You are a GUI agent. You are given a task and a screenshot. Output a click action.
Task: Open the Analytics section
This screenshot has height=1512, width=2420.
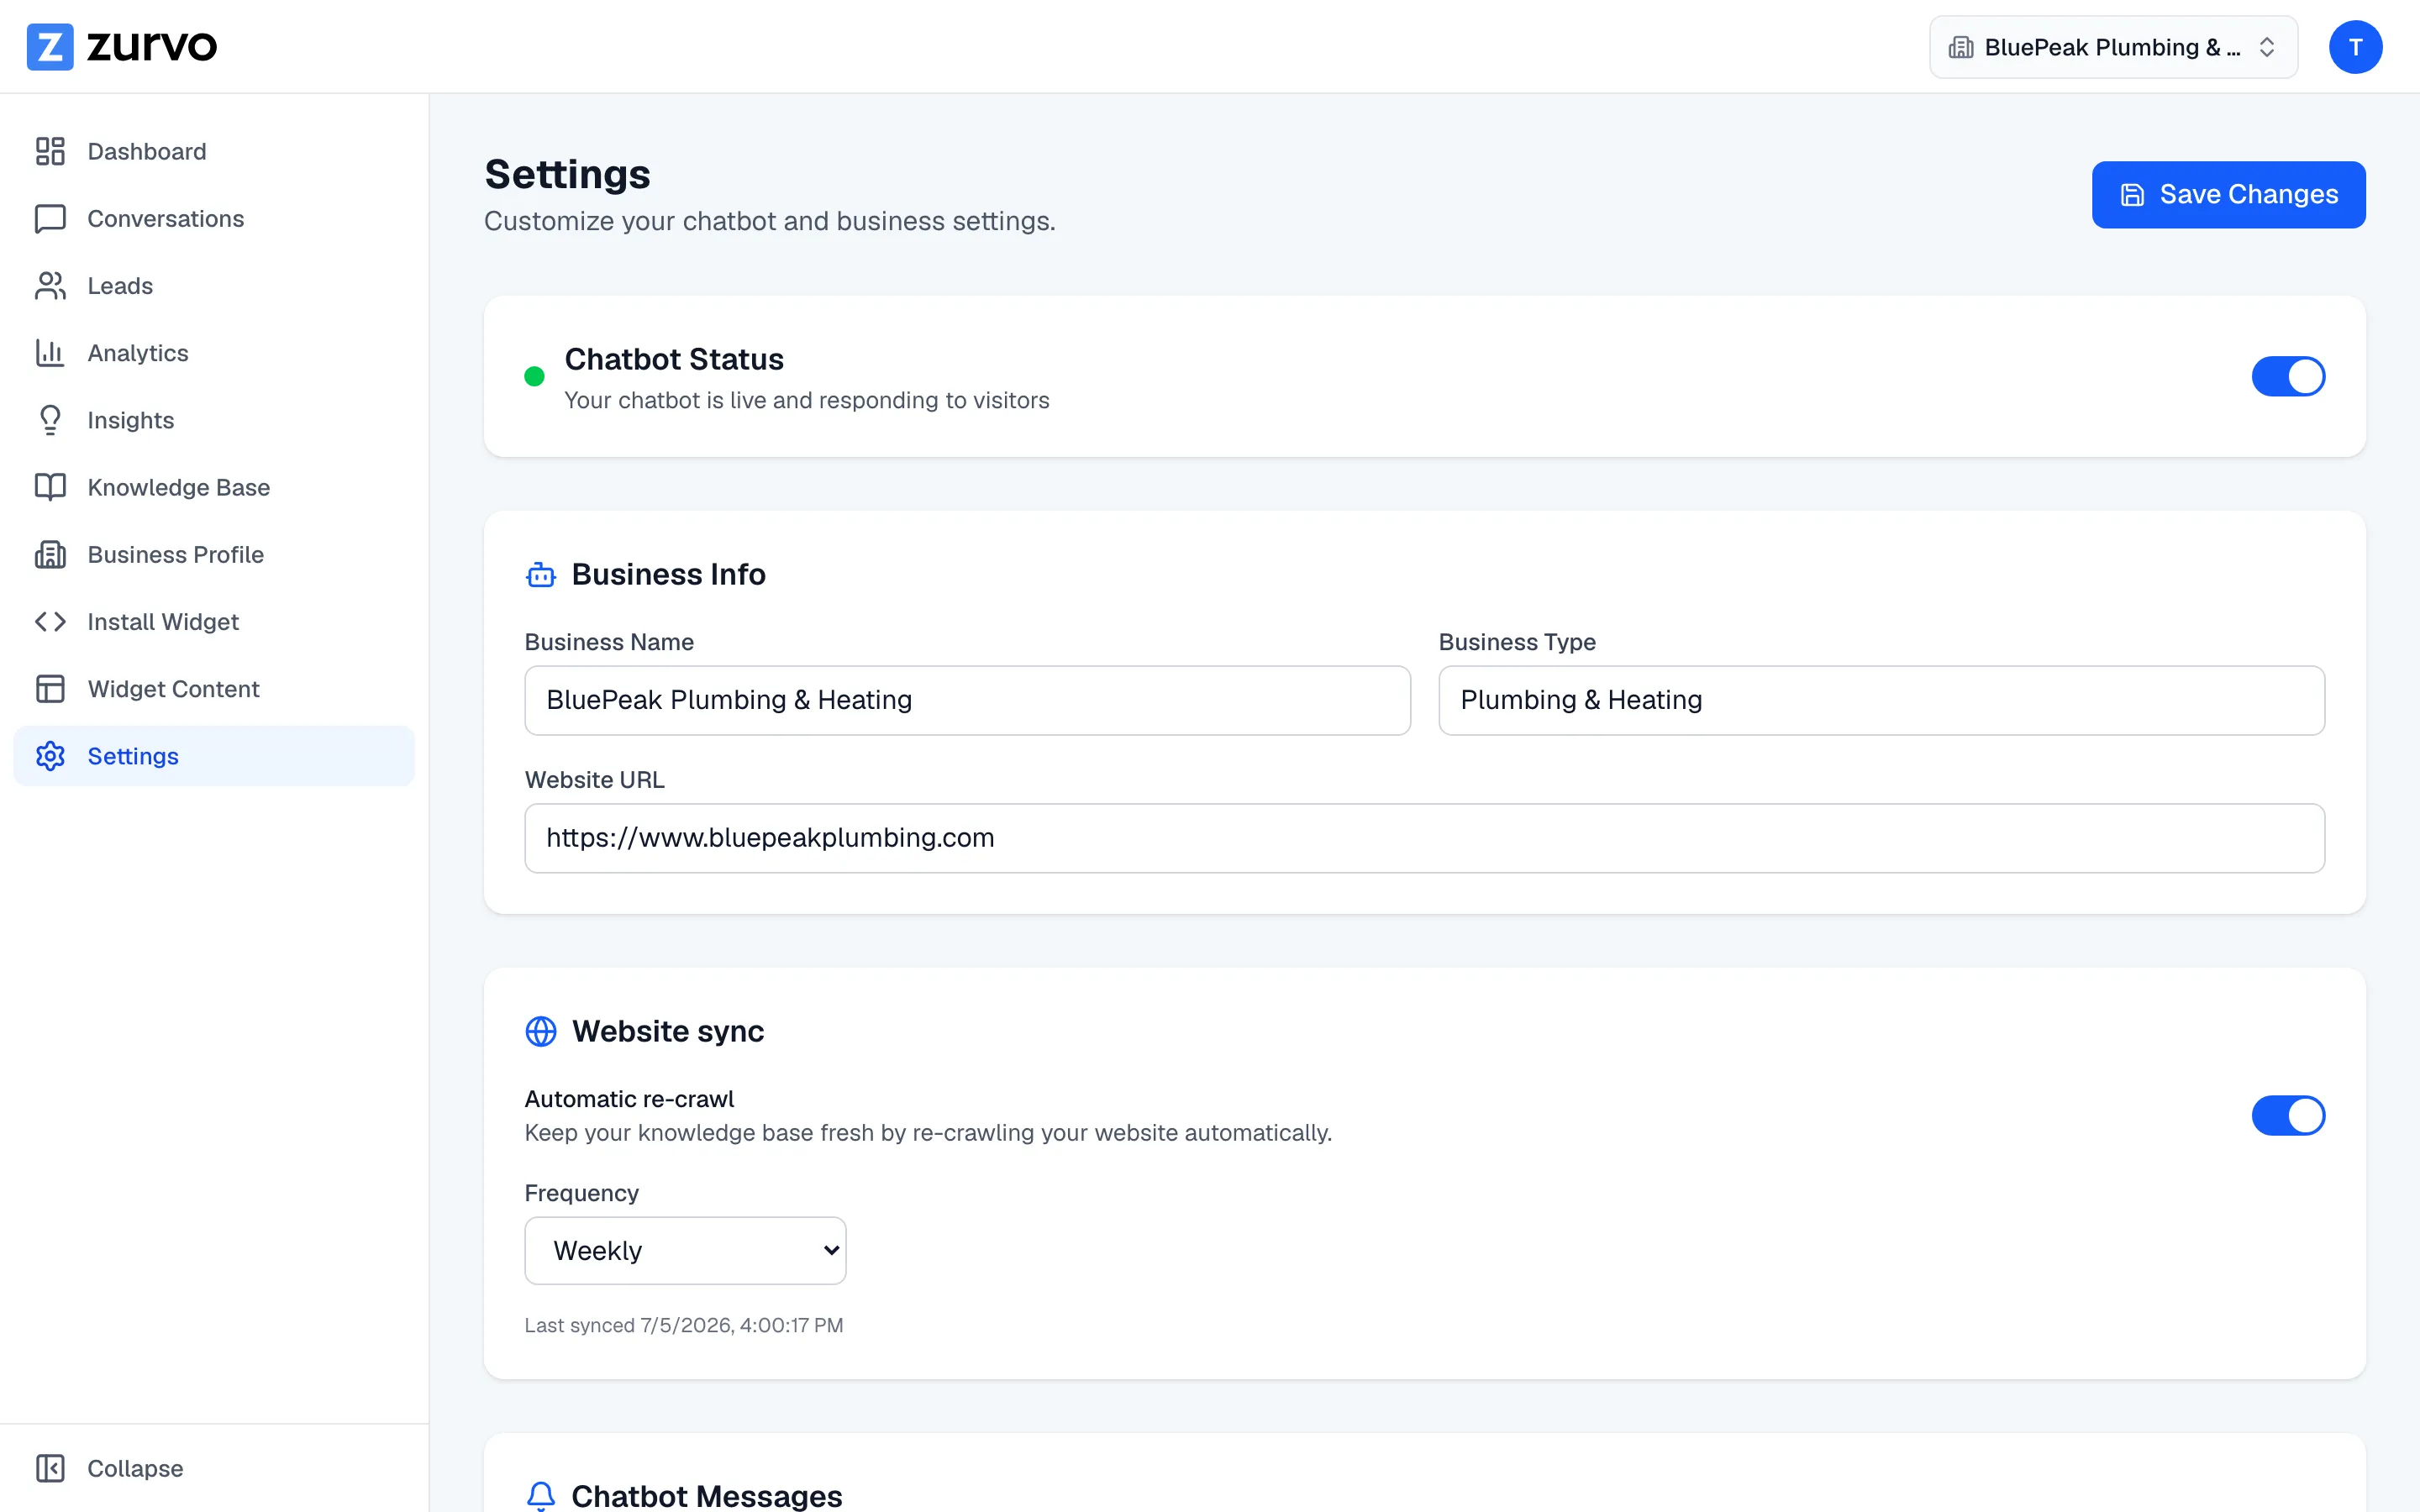pos(214,352)
